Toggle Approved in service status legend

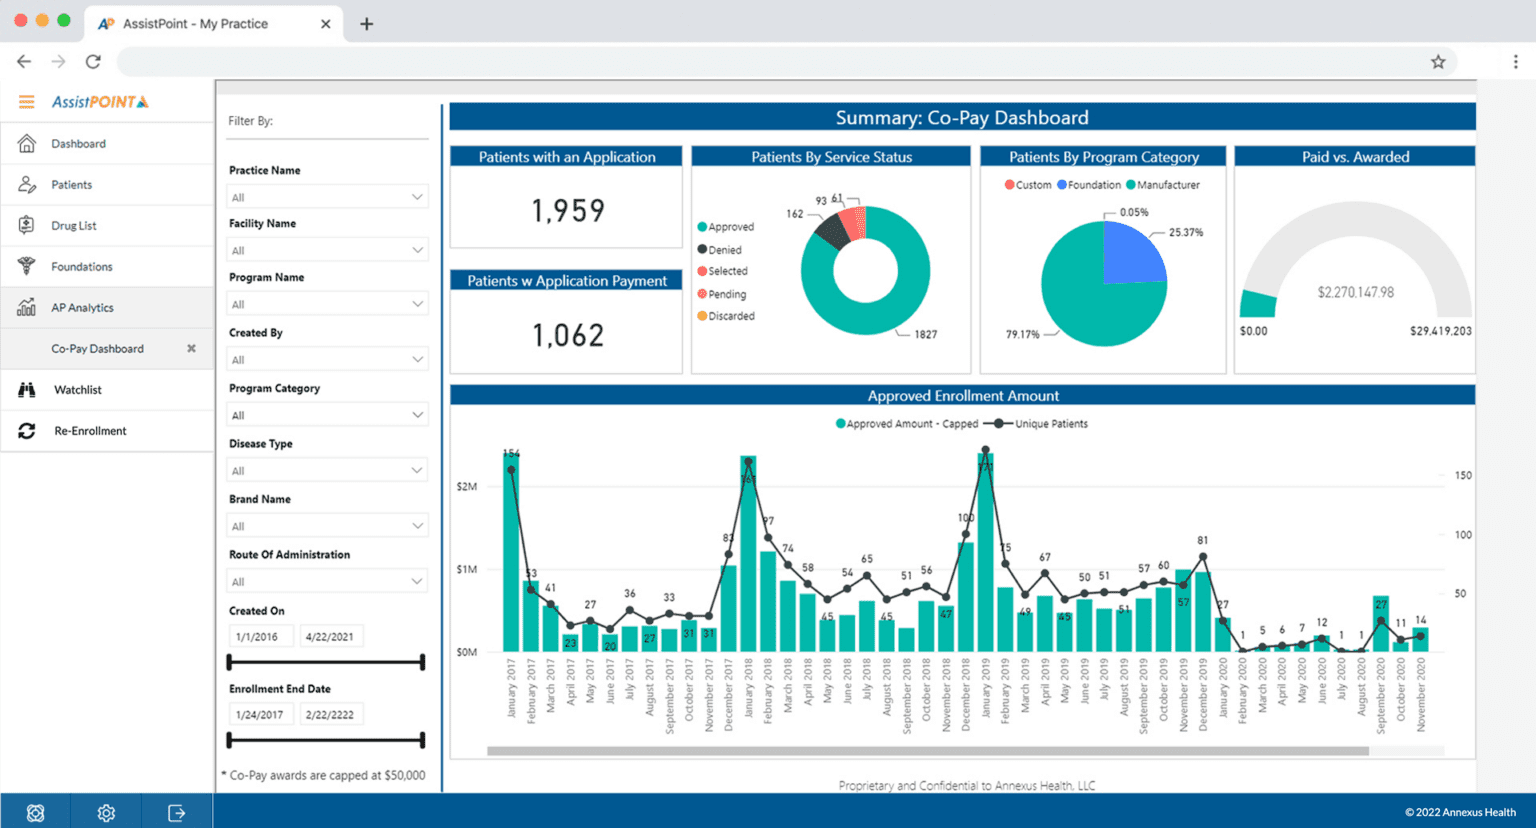[727, 226]
